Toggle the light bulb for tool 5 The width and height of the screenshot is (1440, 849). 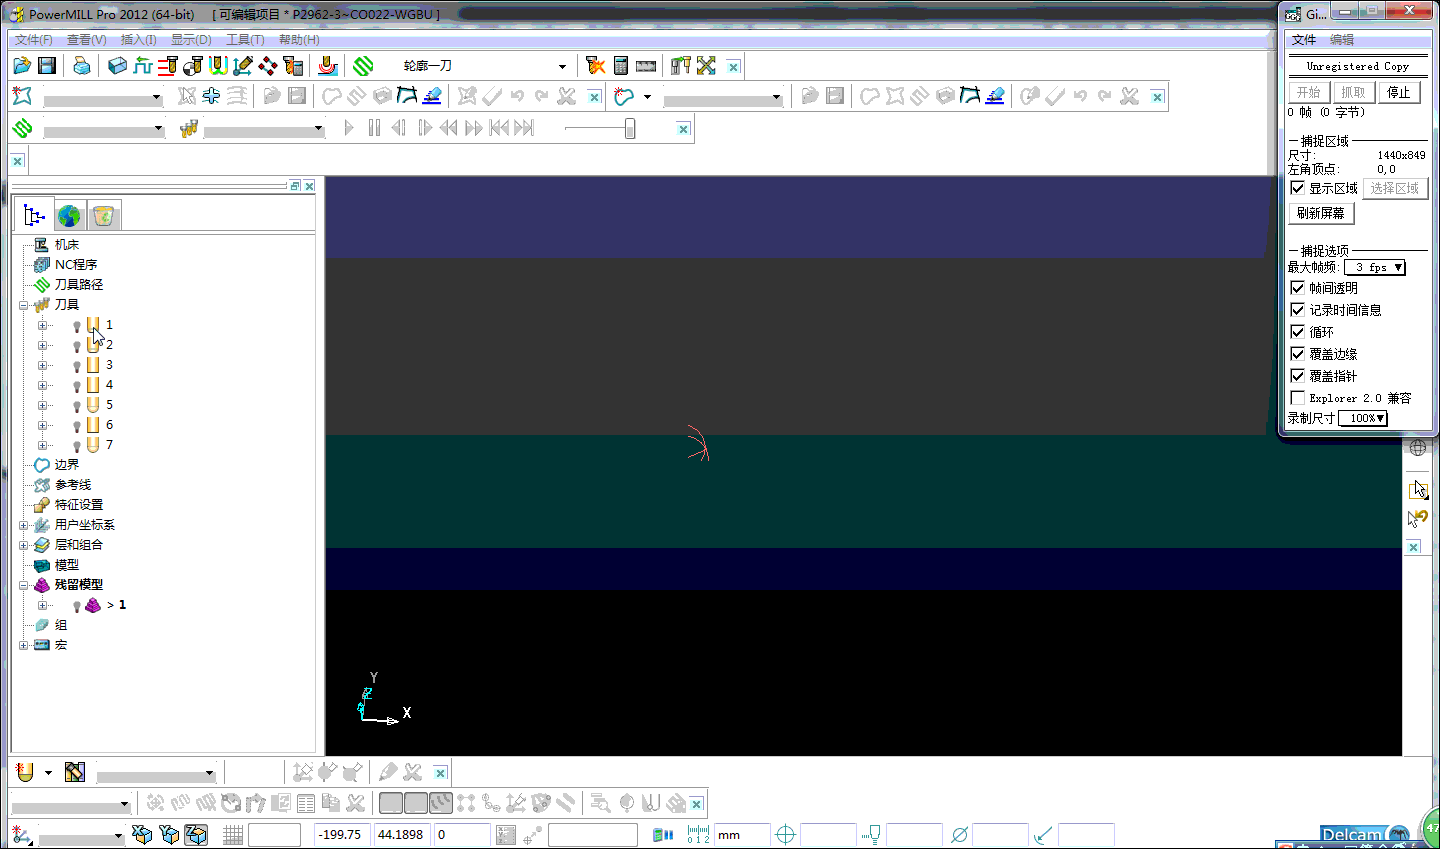click(x=77, y=406)
